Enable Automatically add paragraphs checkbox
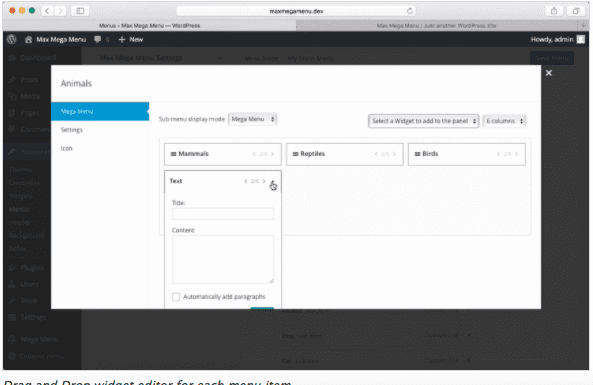The image size is (593, 385). (x=176, y=297)
